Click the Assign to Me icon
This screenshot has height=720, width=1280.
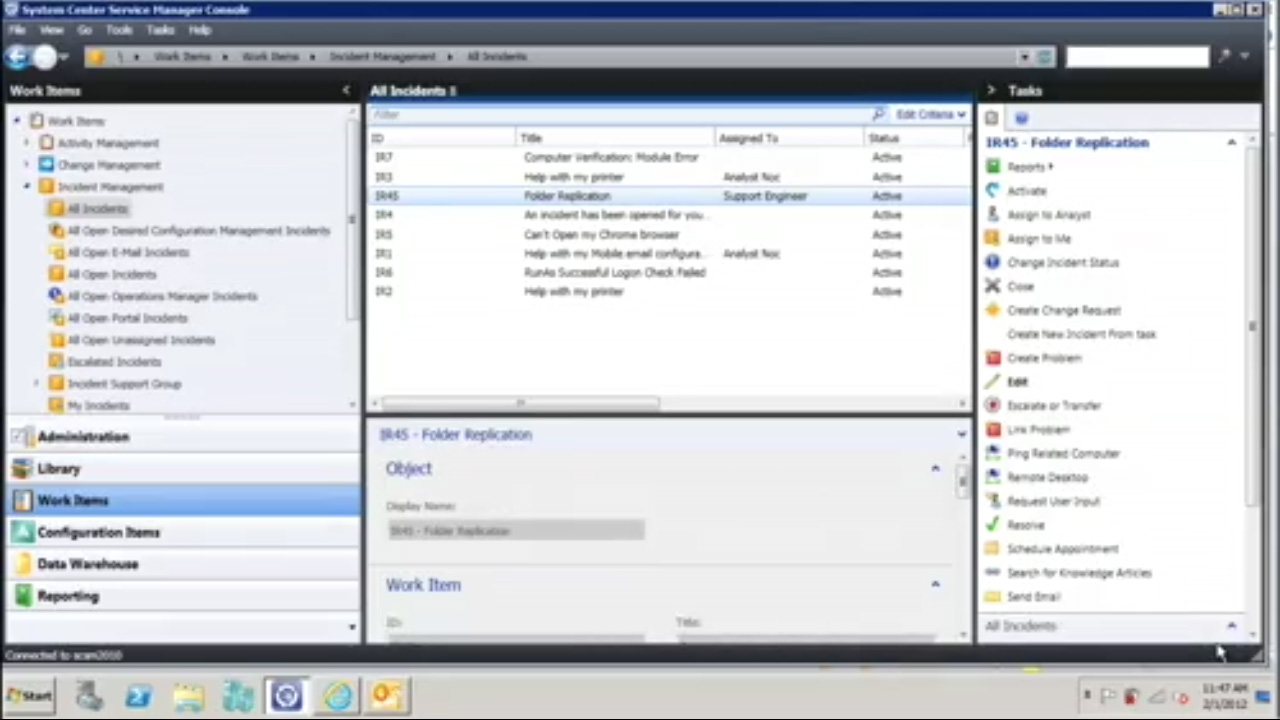point(992,239)
